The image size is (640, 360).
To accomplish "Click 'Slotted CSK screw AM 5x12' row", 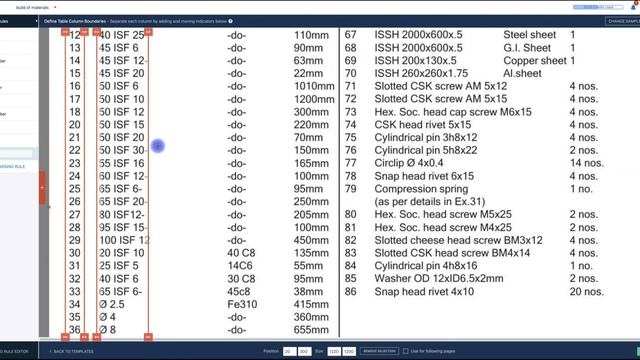I will click(x=441, y=86).
